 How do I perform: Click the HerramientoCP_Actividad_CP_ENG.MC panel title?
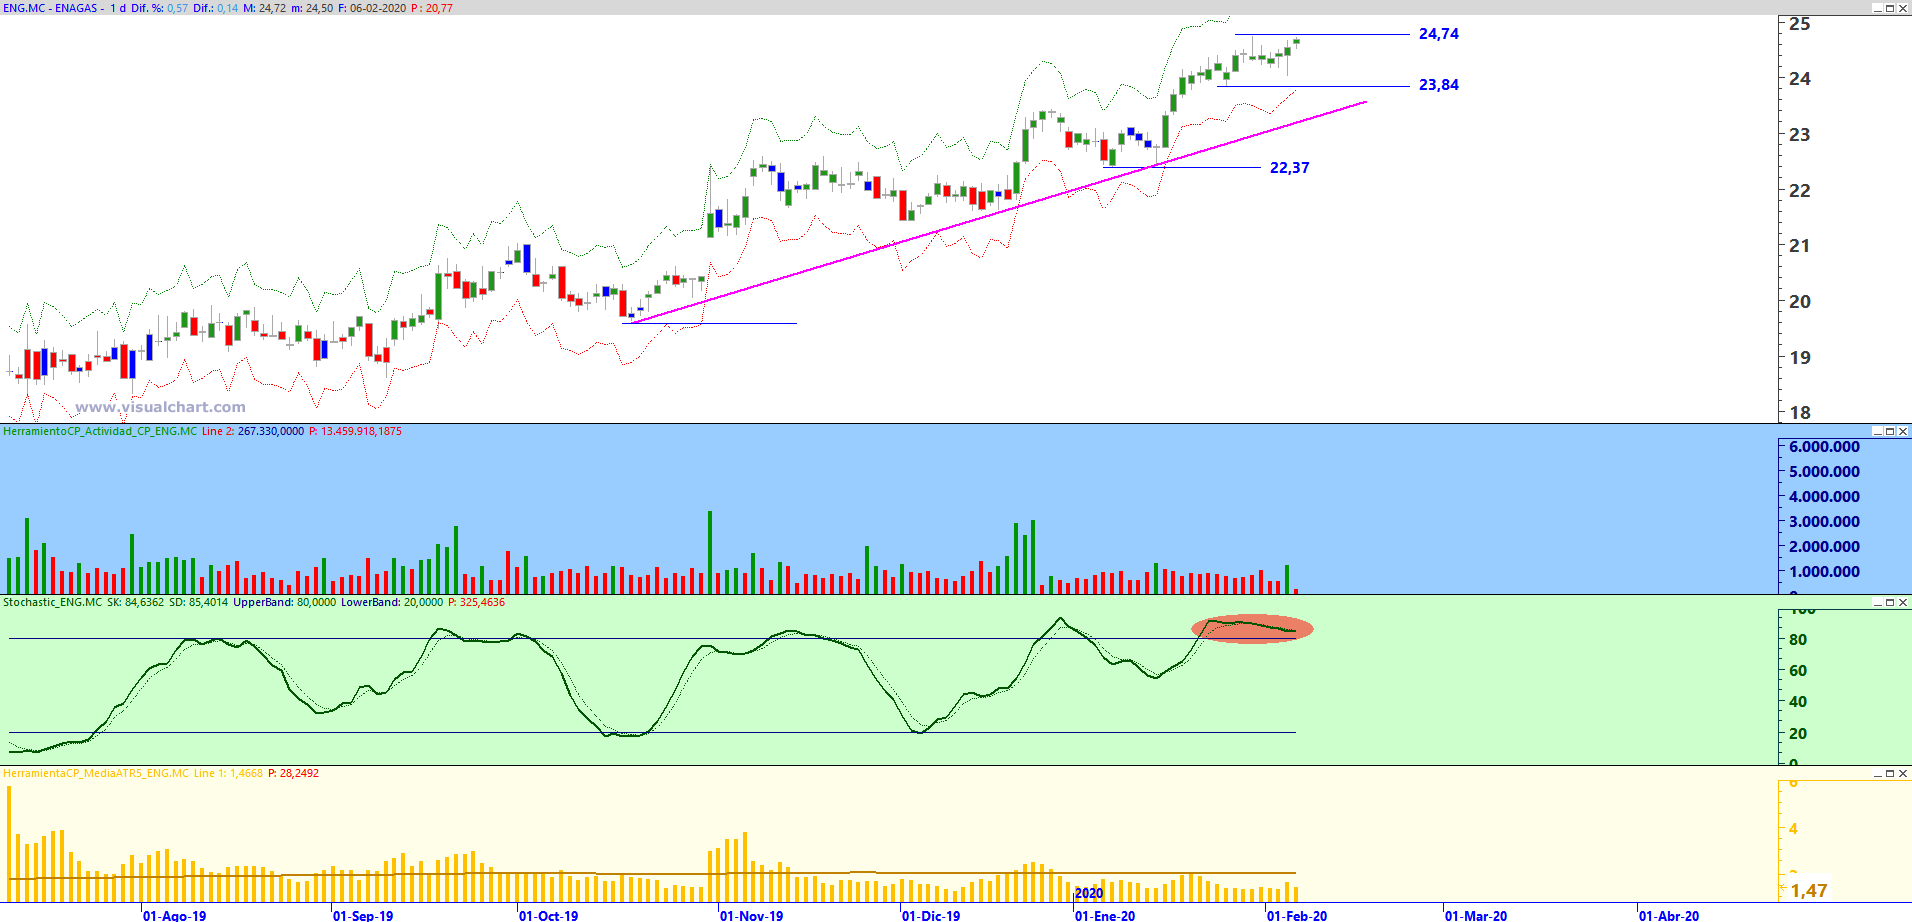[100, 432]
